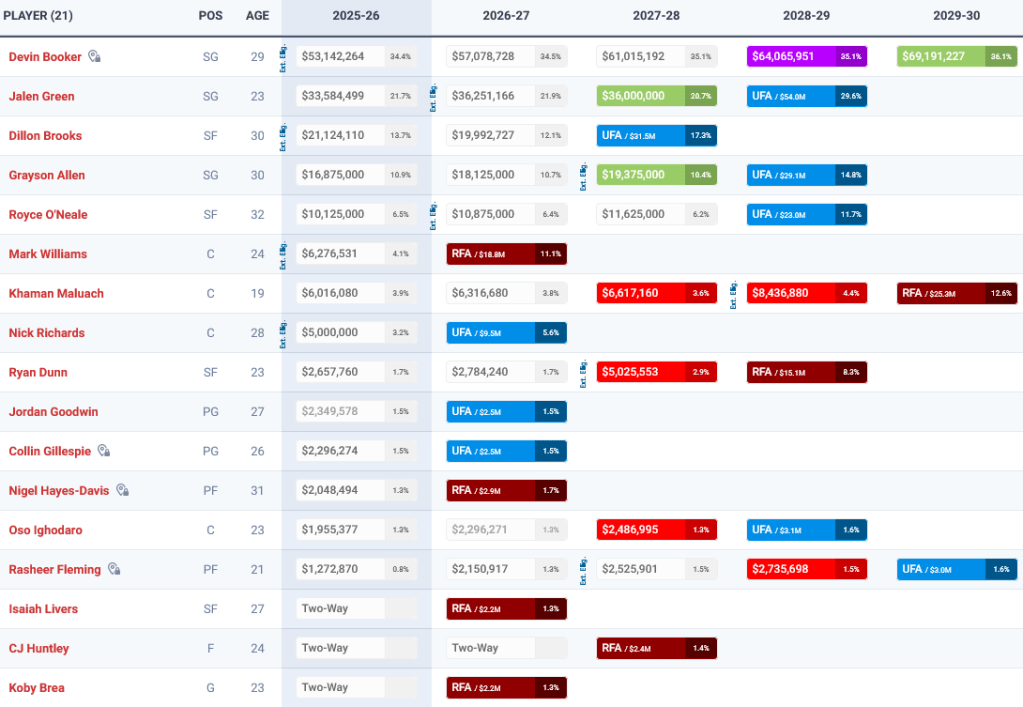Open Khaman Maluach's player link
Viewport: 1023px width, 707px height.
tap(56, 294)
